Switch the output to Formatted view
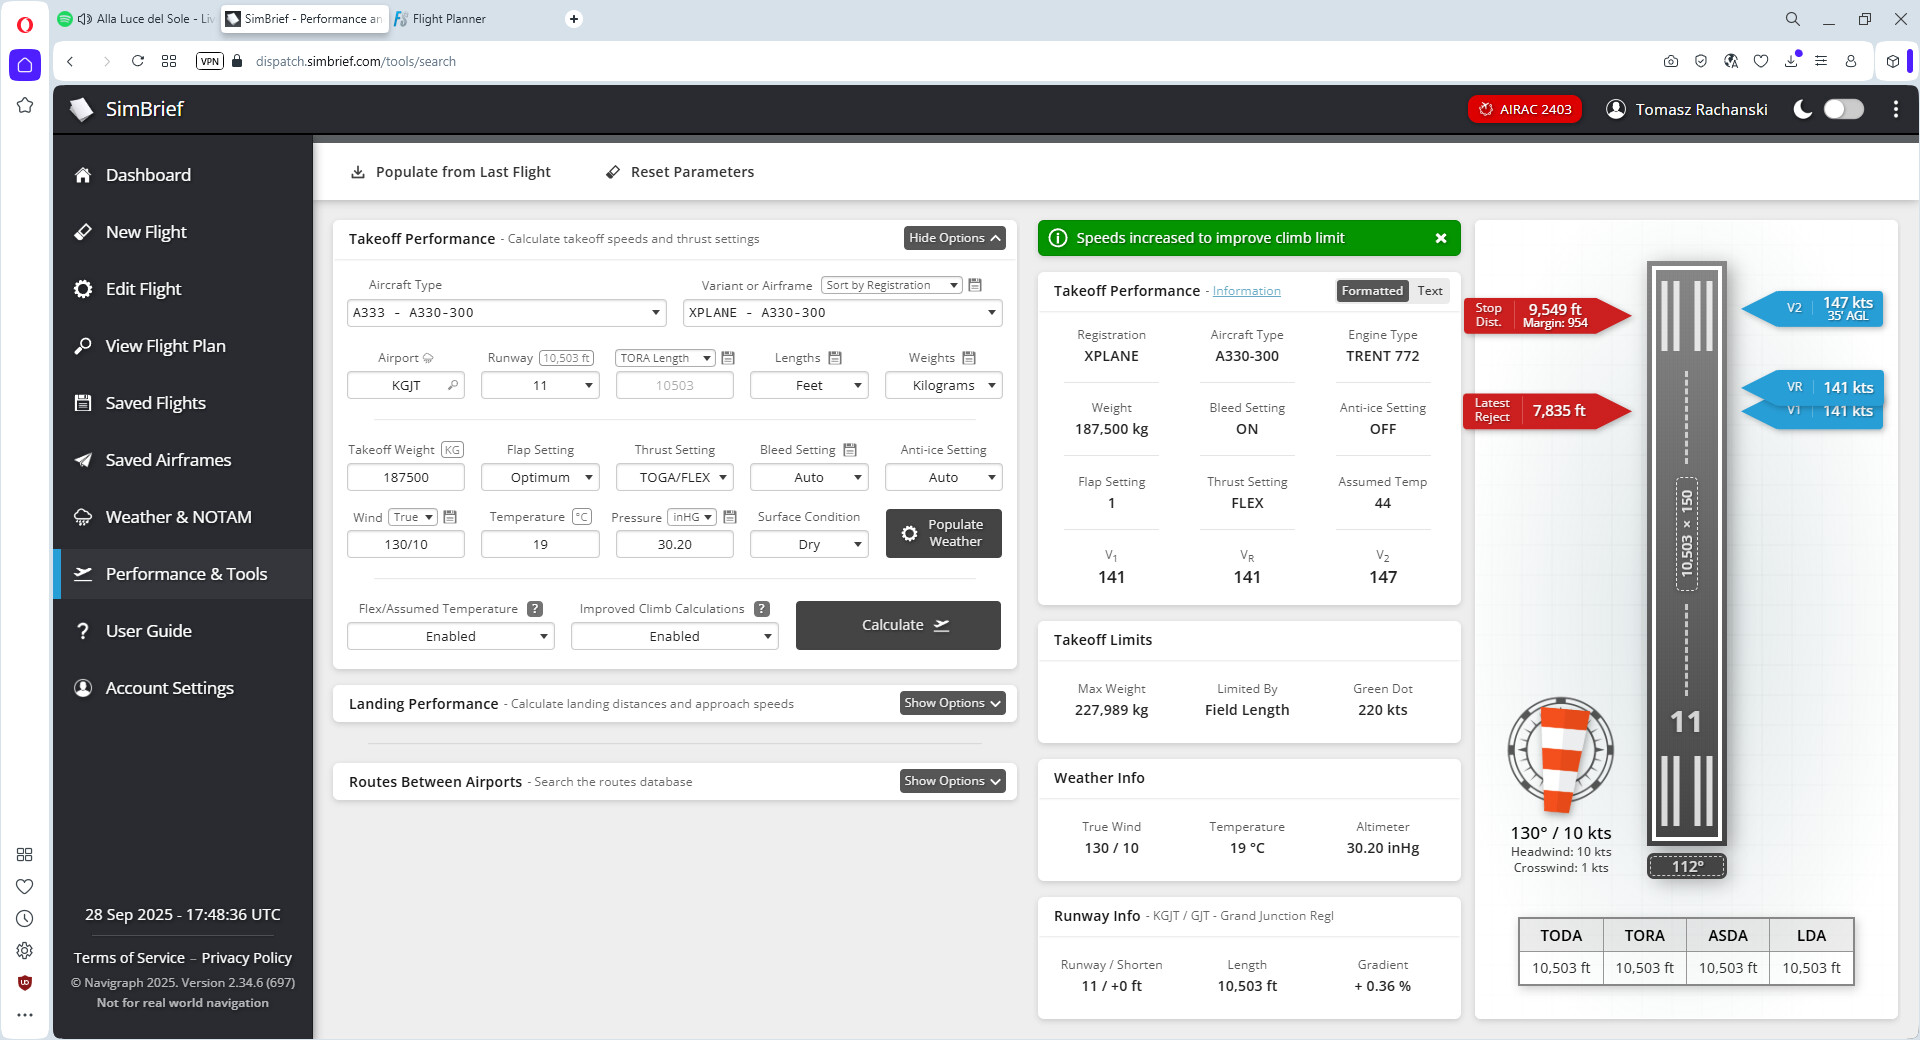This screenshot has width=1920, height=1040. tap(1372, 291)
